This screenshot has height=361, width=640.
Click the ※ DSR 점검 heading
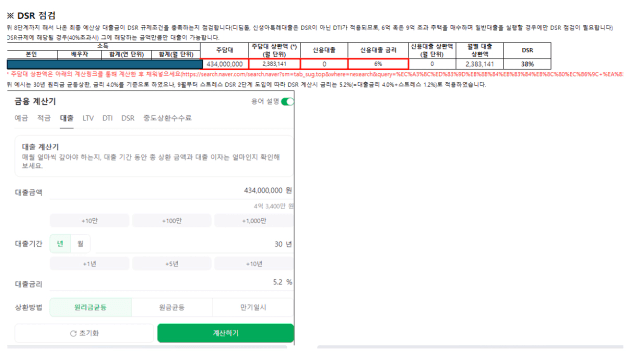(31, 16)
